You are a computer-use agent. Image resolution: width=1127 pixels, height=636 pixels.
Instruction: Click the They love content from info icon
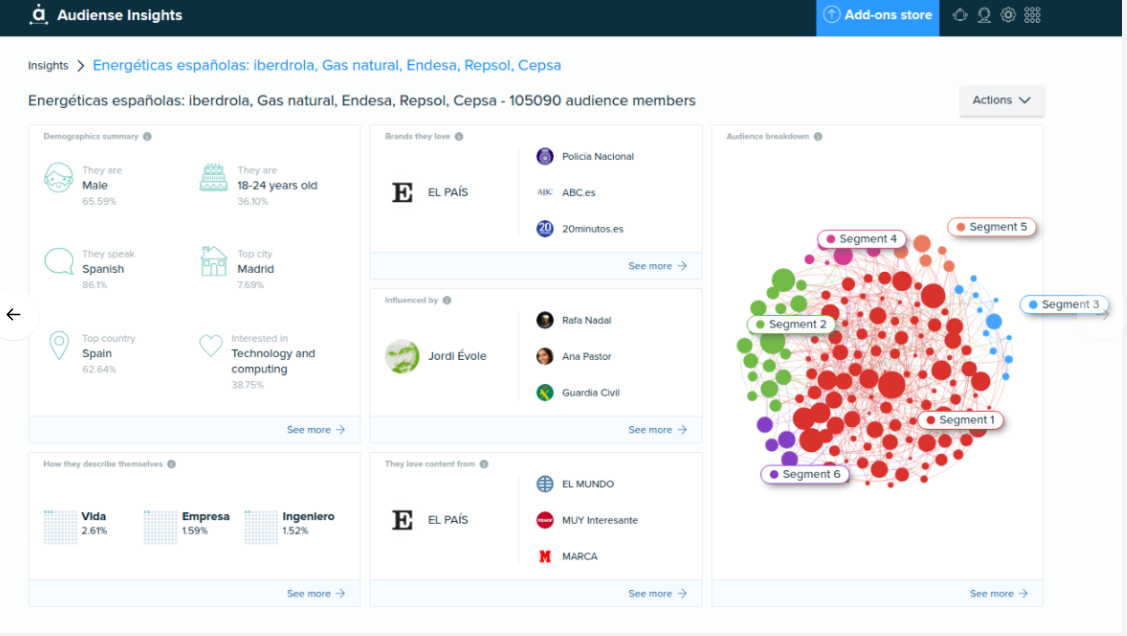point(484,464)
